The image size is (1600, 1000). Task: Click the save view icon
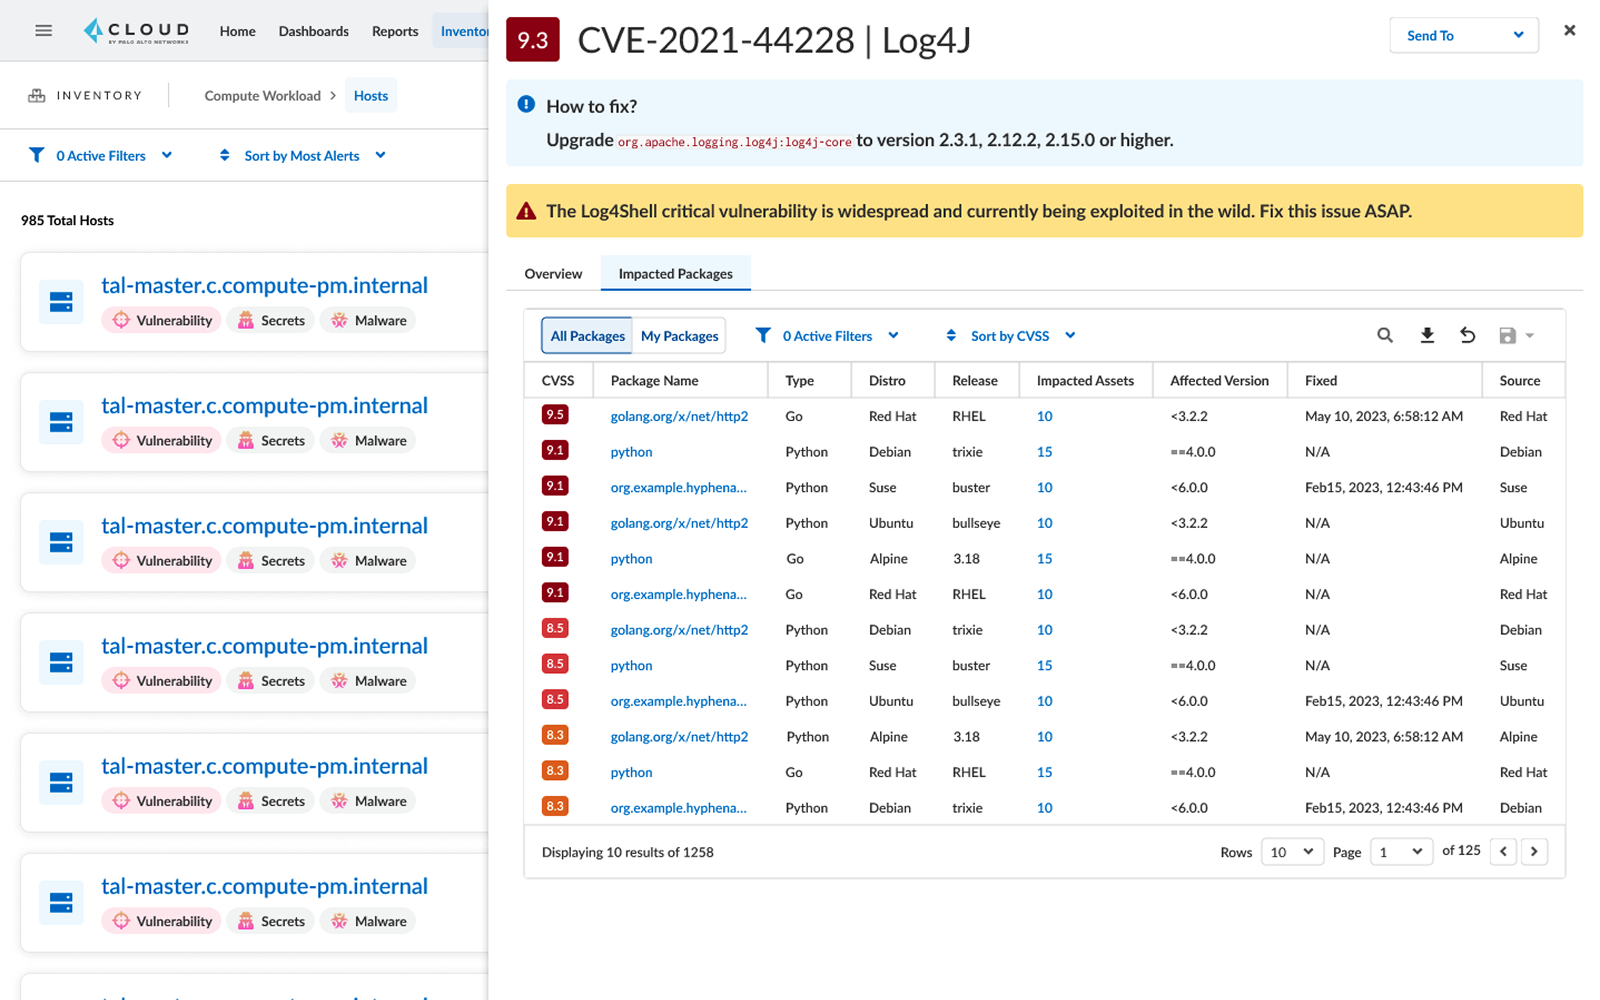click(1508, 335)
